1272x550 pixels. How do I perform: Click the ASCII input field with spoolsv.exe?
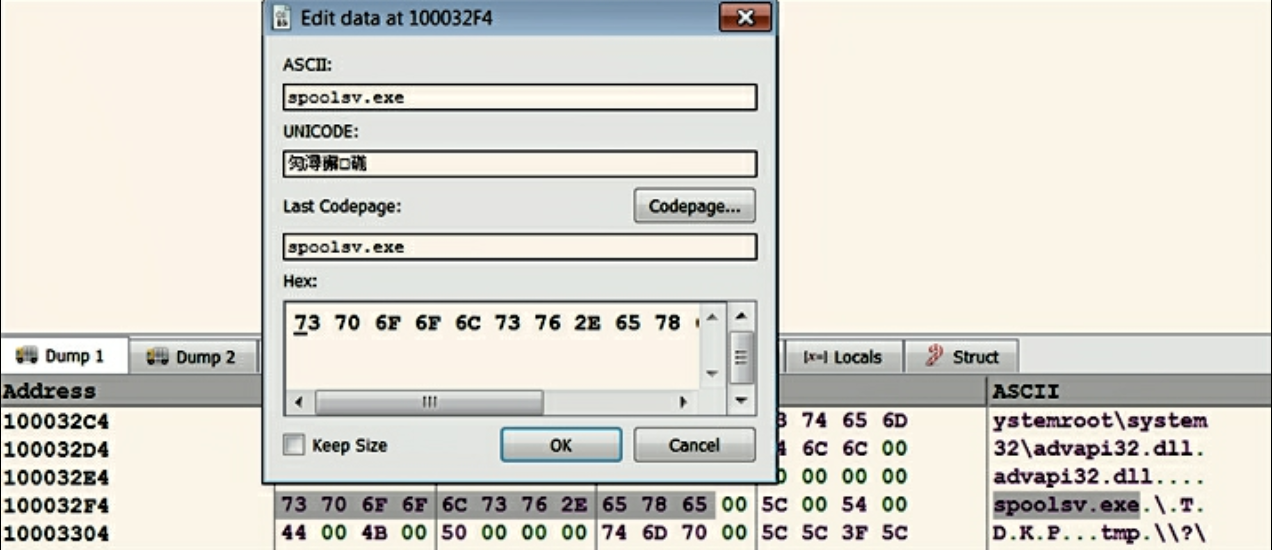point(520,97)
